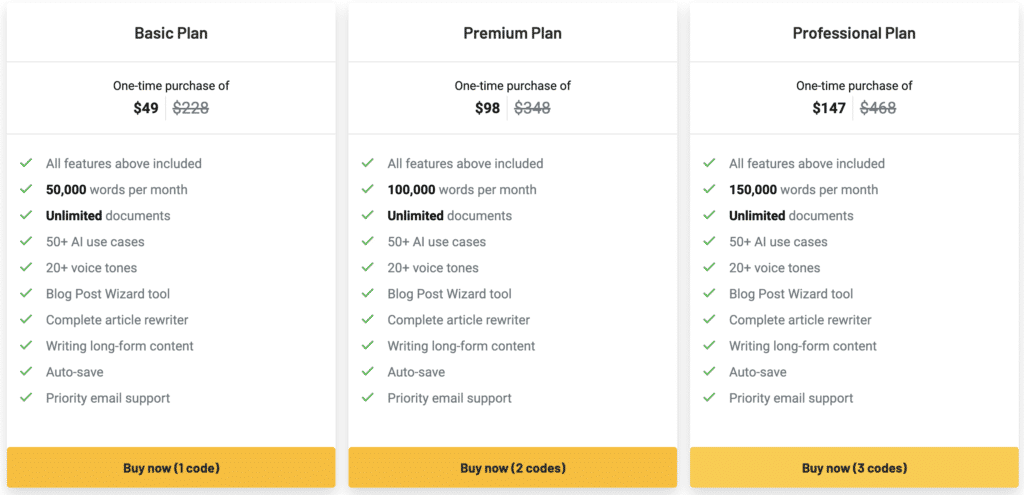
Task: Click checkmark beside 150,000 words per month
Action: click(x=709, y=189)
